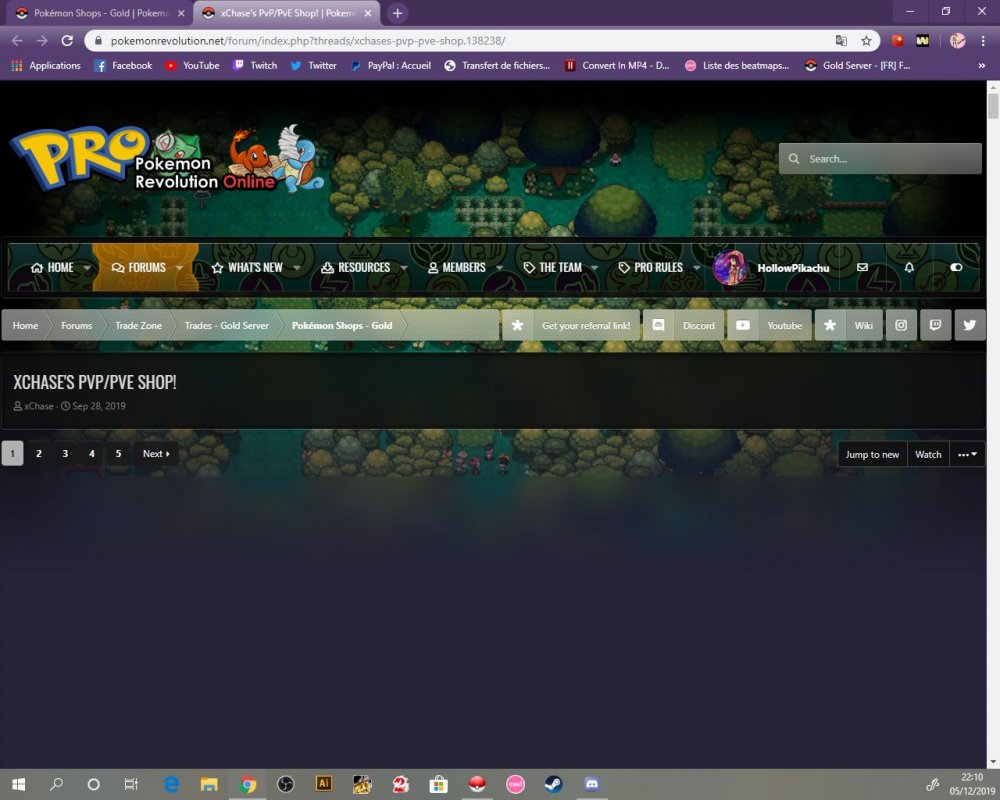Click the Watch thread button
Image resolution: width=1000 pixels, height=800 pixels.
928,454
